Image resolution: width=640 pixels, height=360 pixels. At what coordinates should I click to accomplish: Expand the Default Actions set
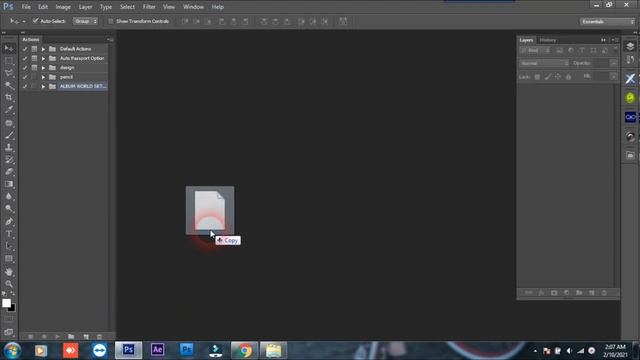pos(43,49)
